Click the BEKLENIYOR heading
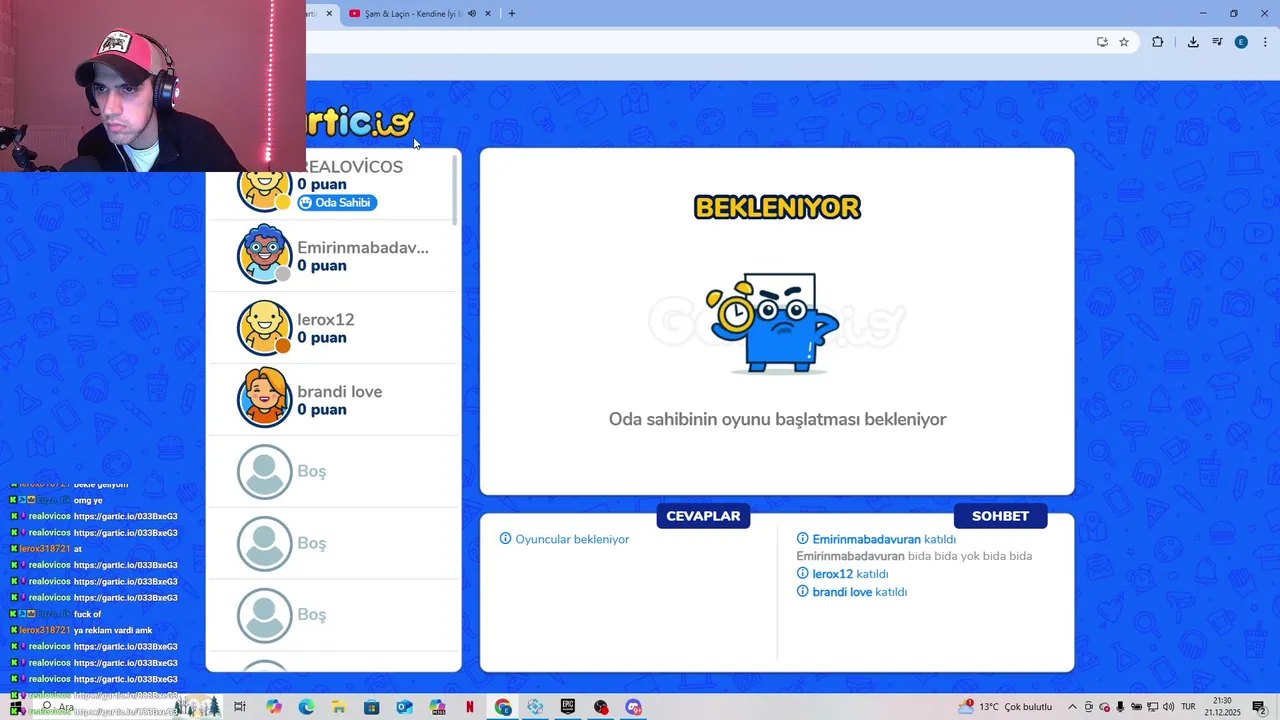The width and height of the screenshot is (1280, 720). [x=777, y=207]
